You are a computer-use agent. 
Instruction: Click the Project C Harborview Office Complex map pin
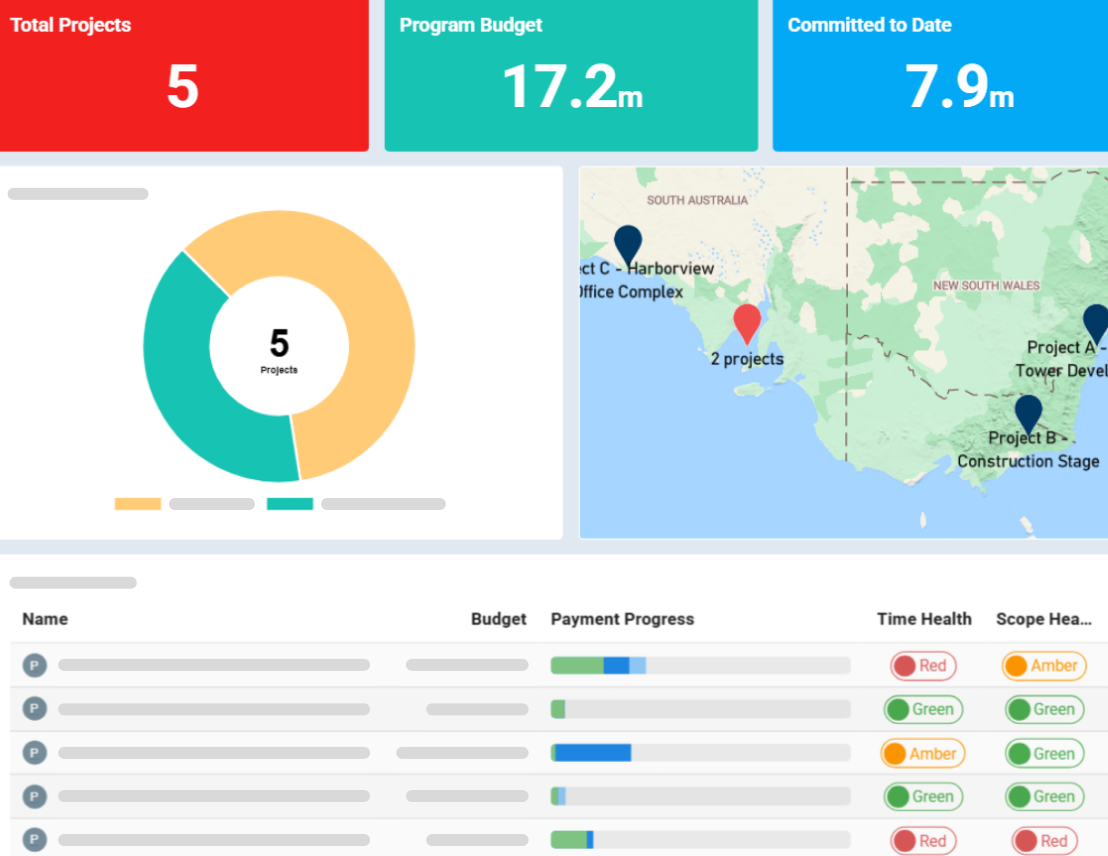tap(626, 245)
